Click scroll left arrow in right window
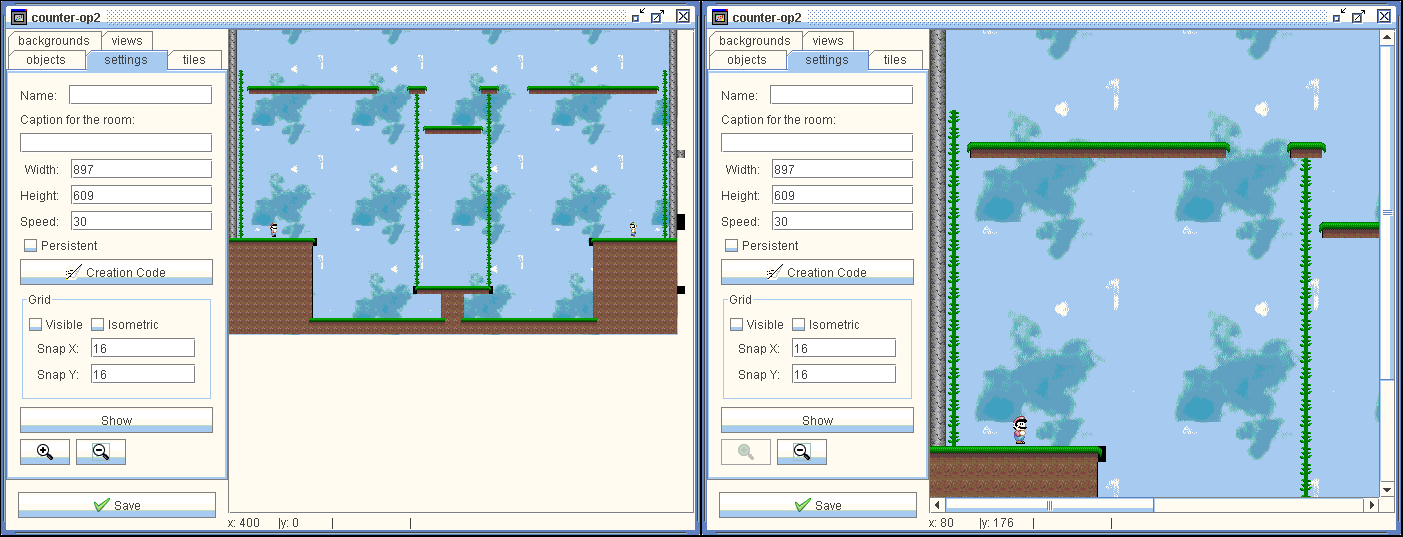 point(937,505)
